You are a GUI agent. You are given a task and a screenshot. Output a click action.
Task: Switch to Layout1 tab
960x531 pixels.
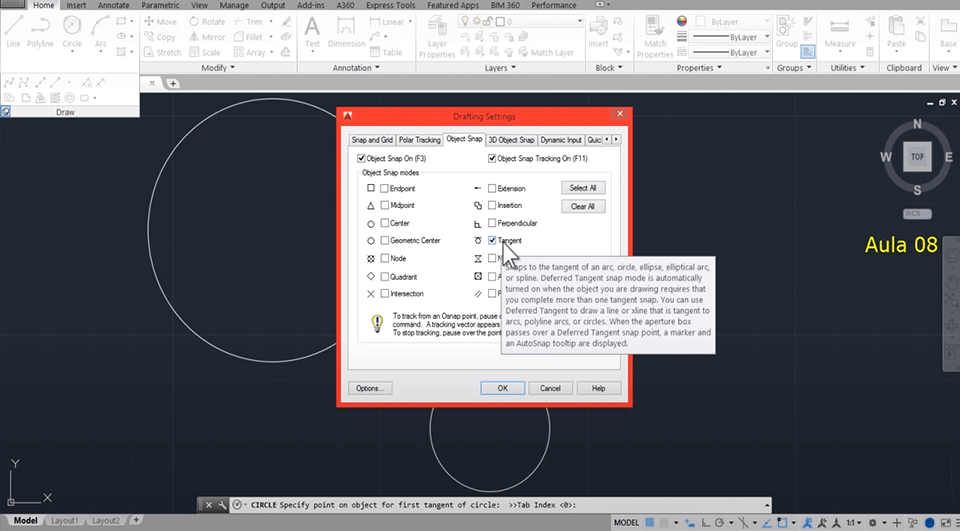64,521
